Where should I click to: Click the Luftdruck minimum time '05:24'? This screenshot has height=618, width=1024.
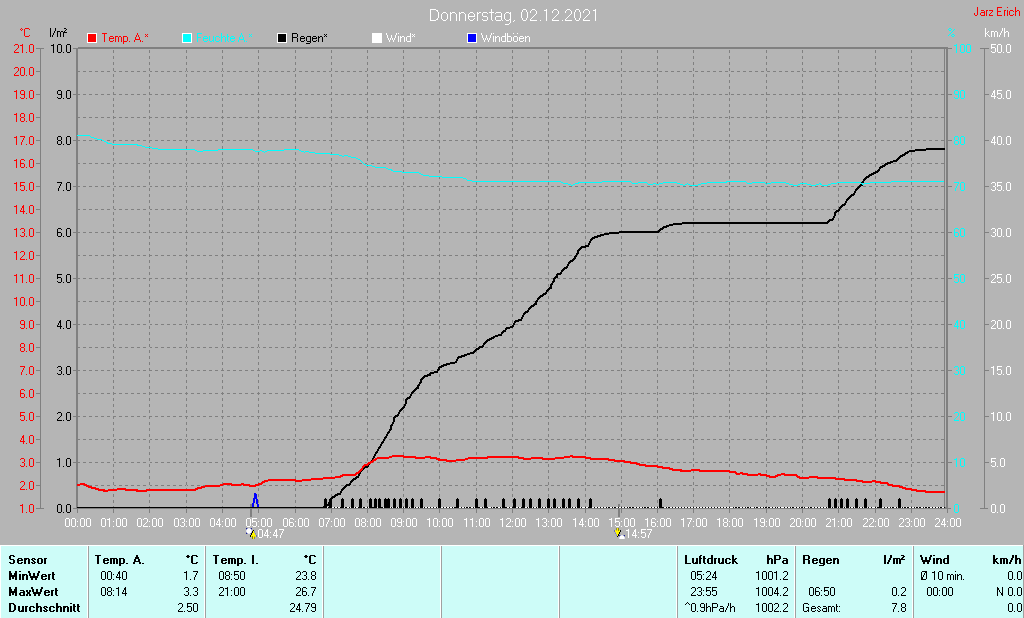coord(703,576)
